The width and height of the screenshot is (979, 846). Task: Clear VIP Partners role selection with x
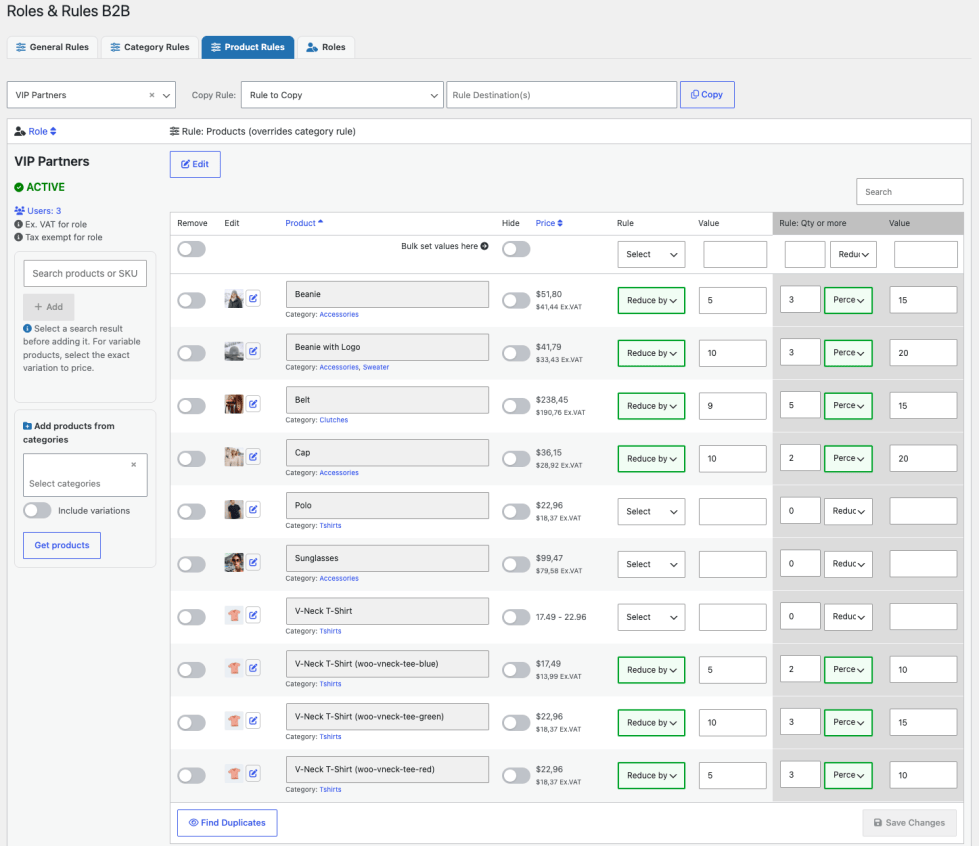tap(152, 95)
